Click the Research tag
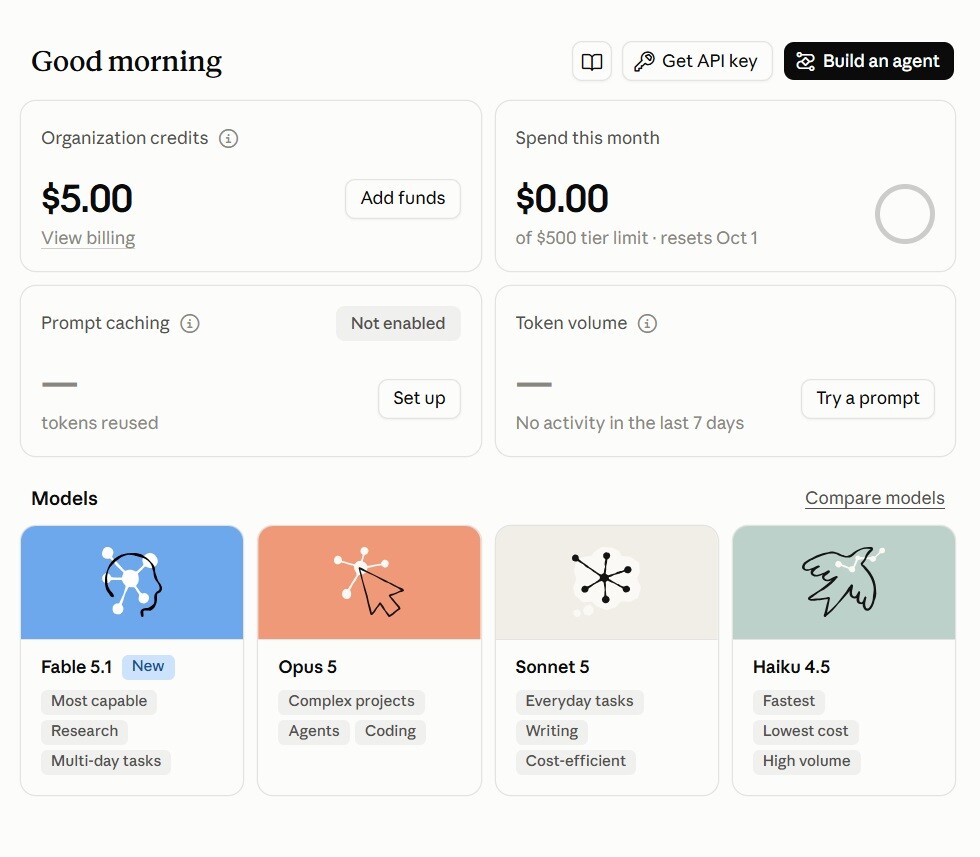Image resolution: width=980 pixels, height=857 pixels. click(x=84, y=731)
